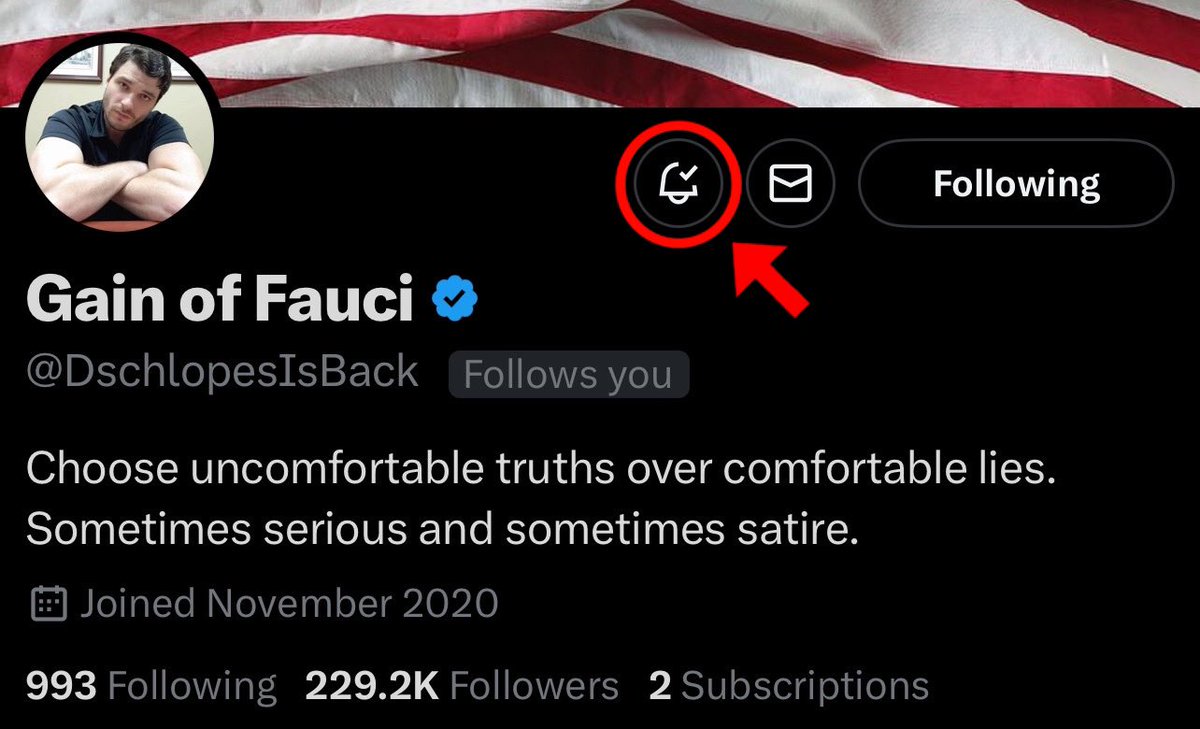
Task: Select the Joined November 2020 text
Action: click(x=288, y=604)
